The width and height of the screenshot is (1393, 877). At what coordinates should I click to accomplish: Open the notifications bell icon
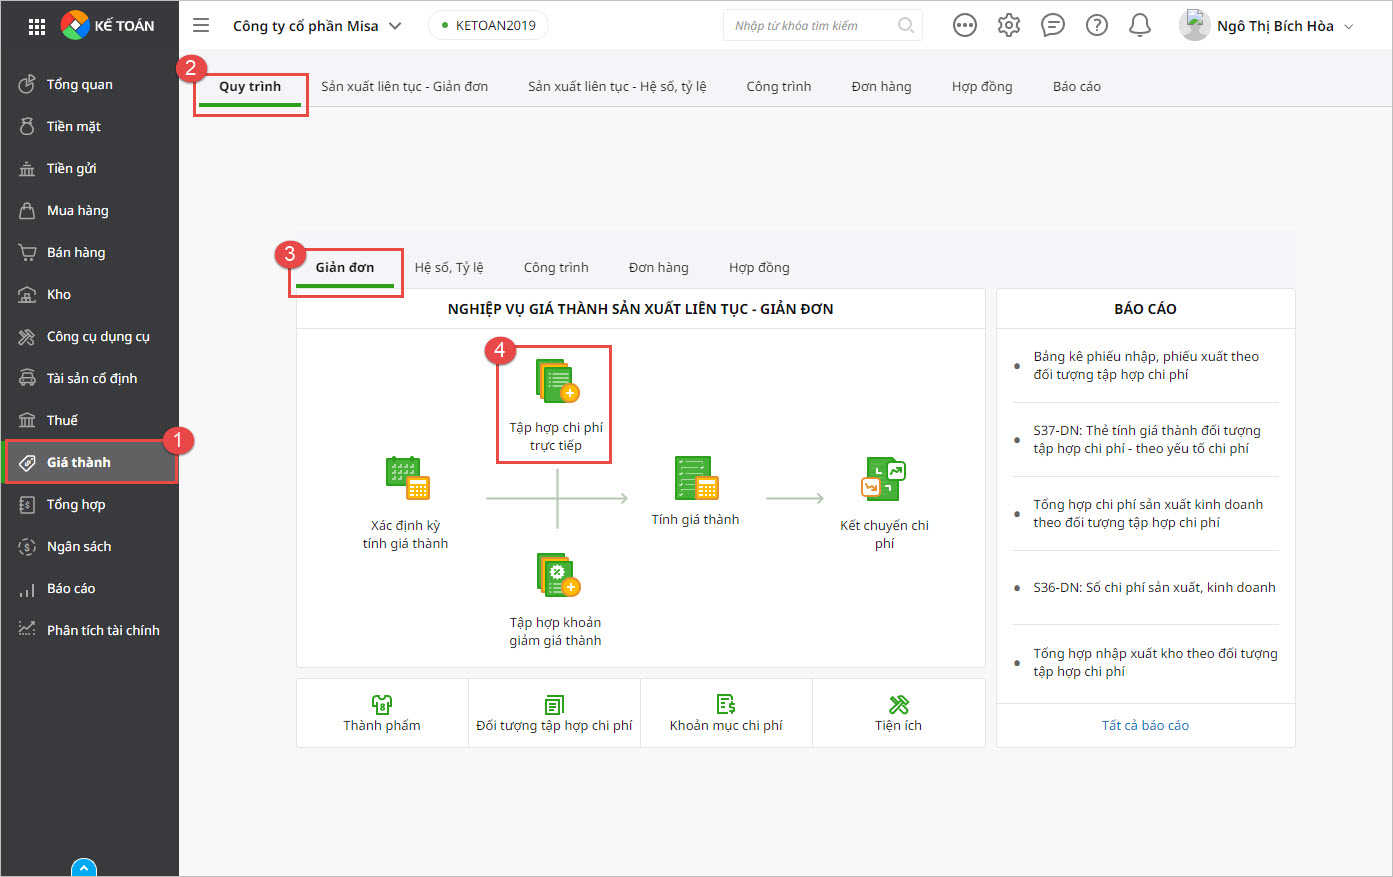1140,26
